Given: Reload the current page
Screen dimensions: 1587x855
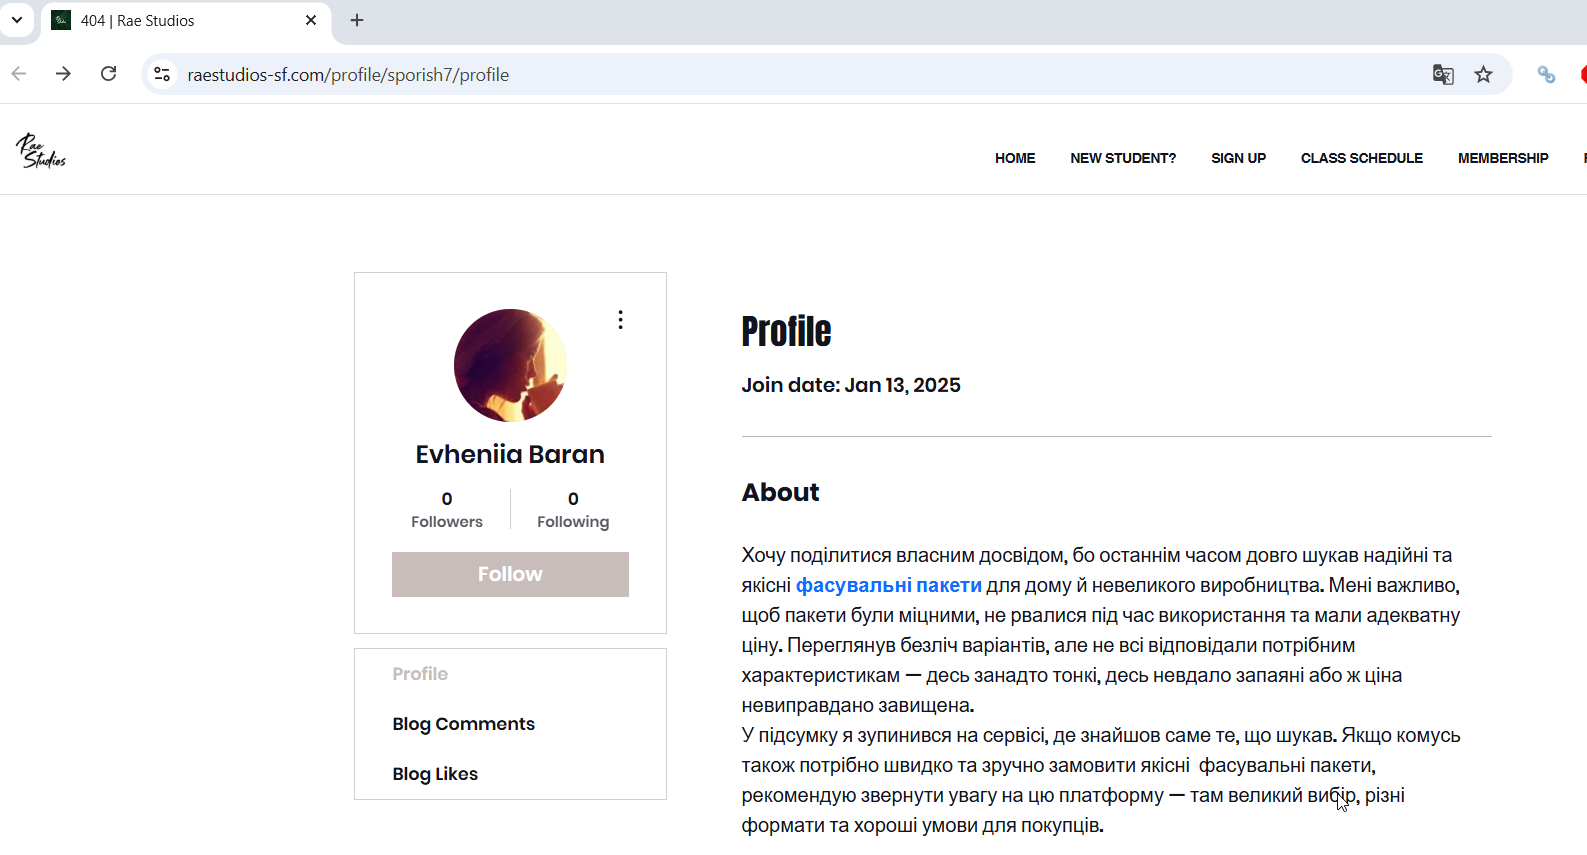Looking at the screenshot, I should coord(109,74).
